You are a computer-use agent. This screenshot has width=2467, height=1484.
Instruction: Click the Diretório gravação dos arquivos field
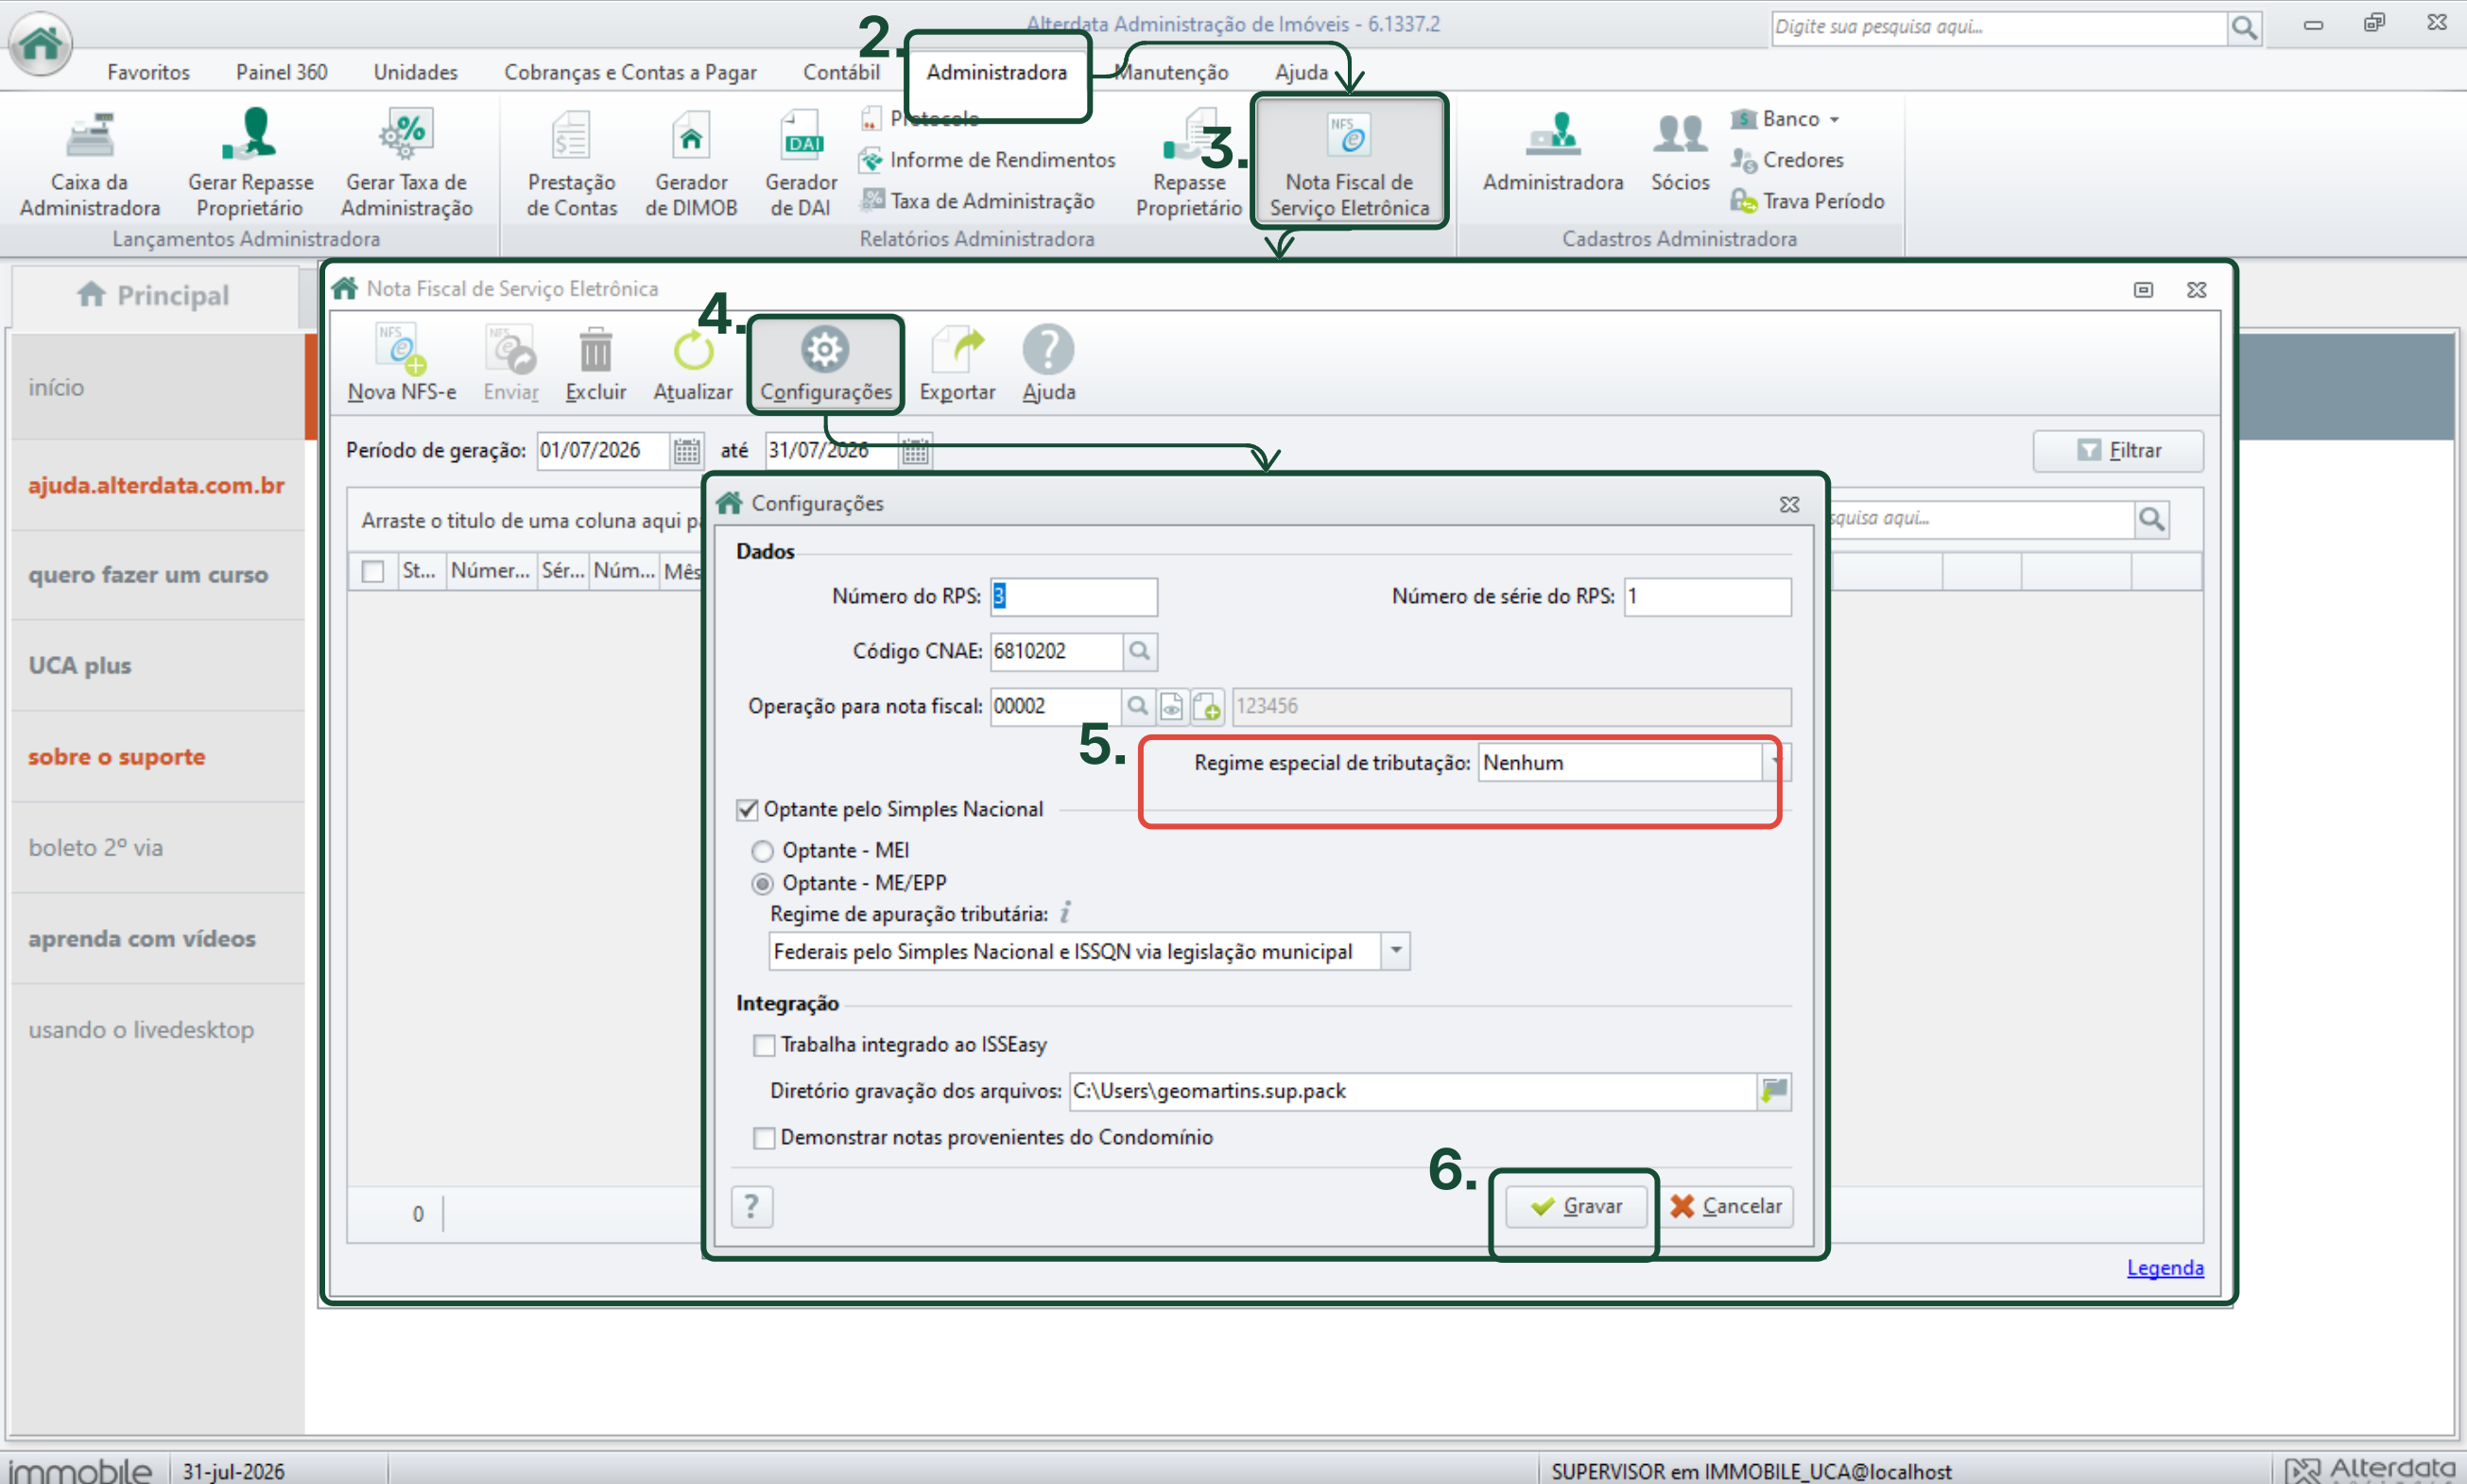[x=1412, y=1091]
